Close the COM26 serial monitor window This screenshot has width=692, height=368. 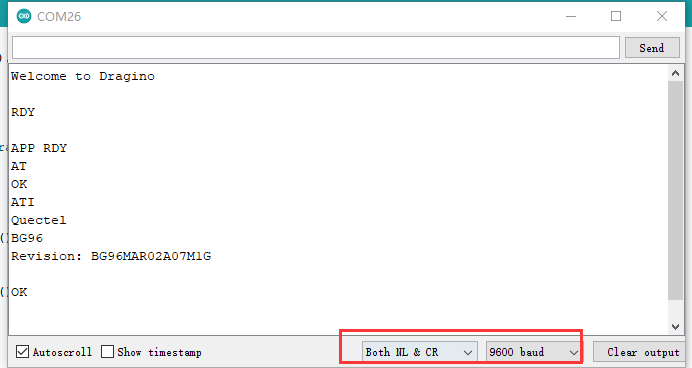coord(662,16)
